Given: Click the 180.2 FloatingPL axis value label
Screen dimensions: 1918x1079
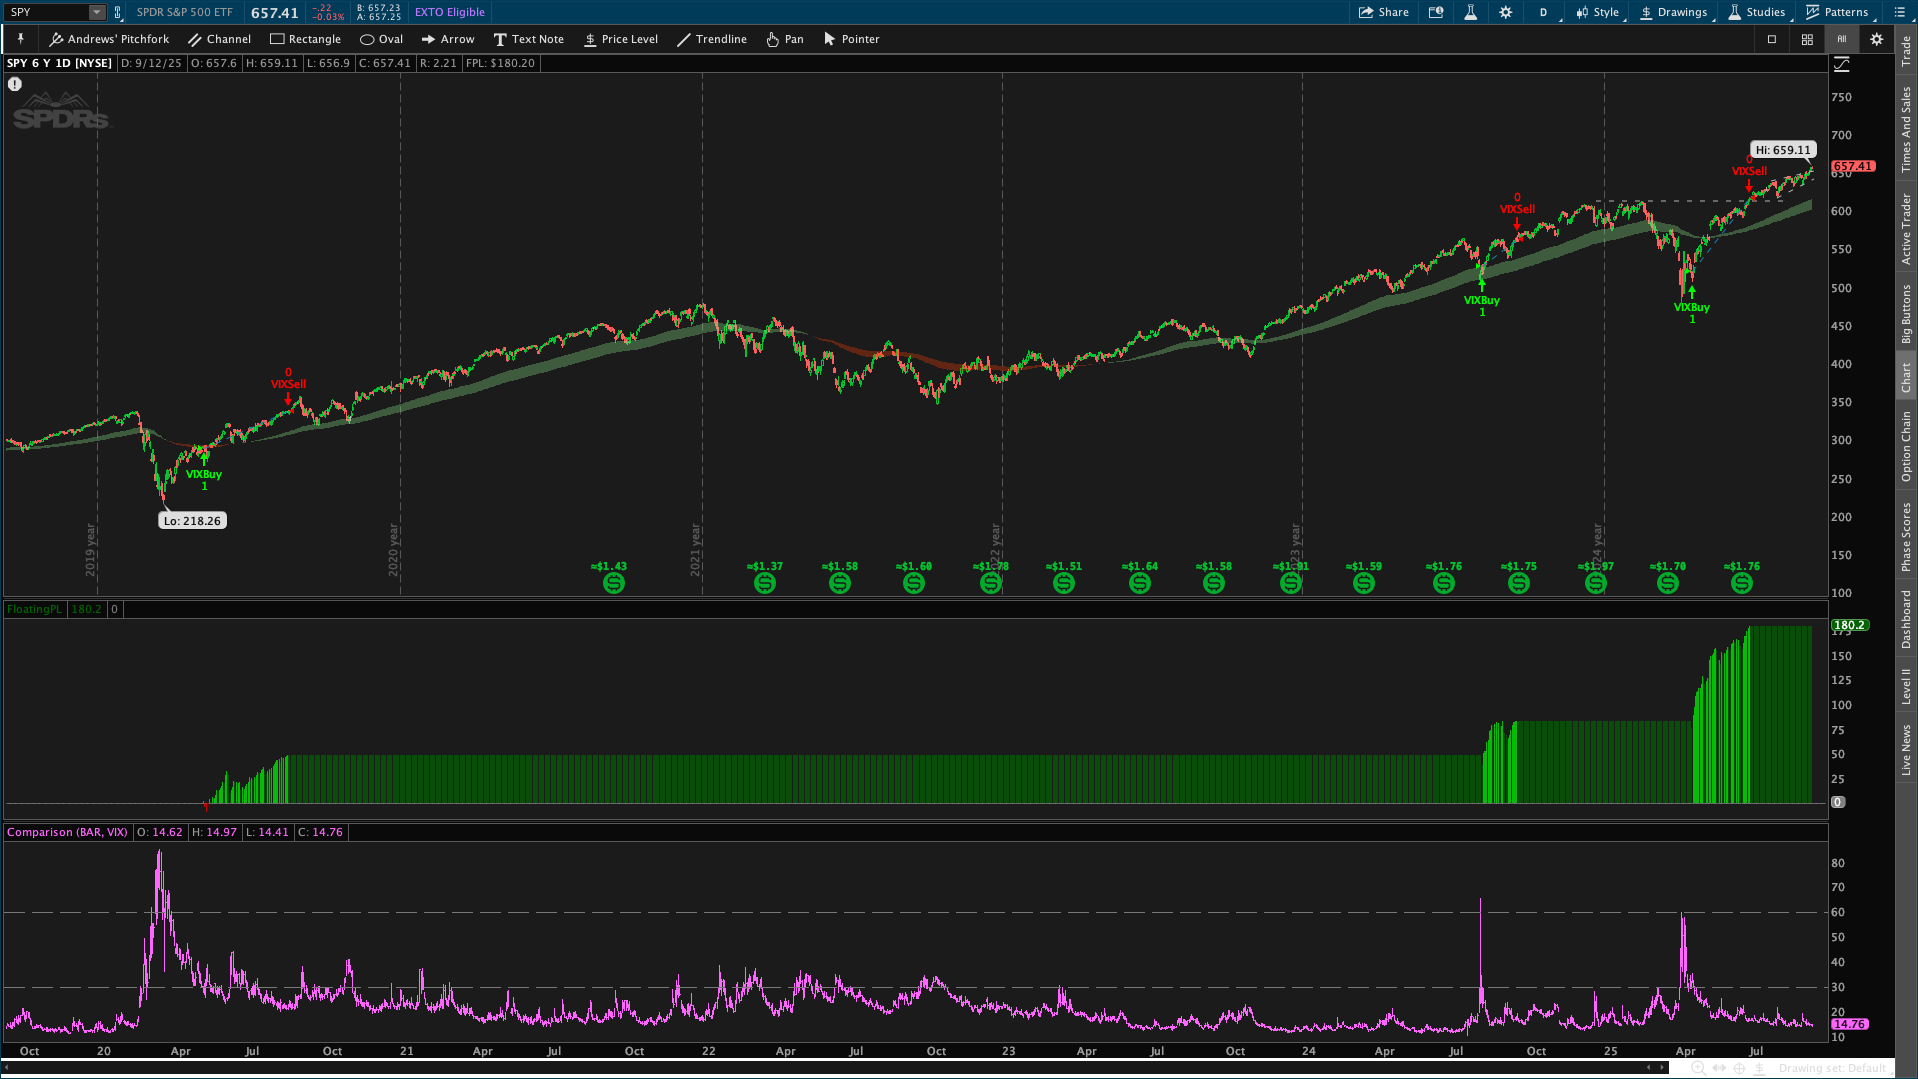Looking at the screenshot, I should pyautogui.click(x=1849, y=625).
